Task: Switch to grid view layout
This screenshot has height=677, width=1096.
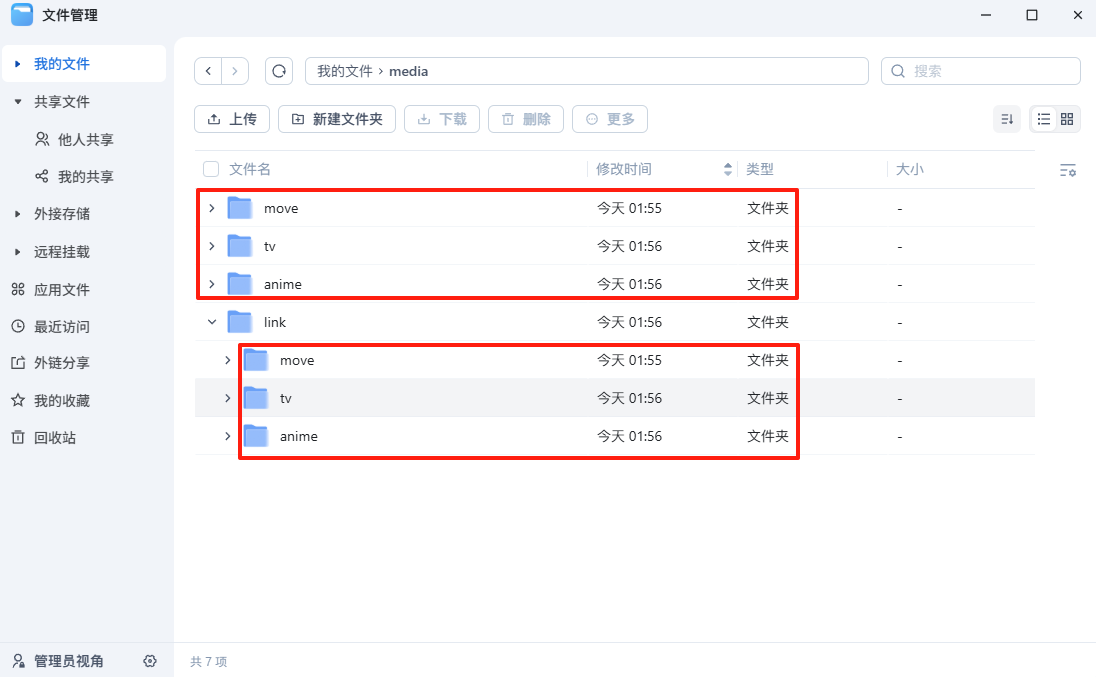Action: [x=1068, y=118]
